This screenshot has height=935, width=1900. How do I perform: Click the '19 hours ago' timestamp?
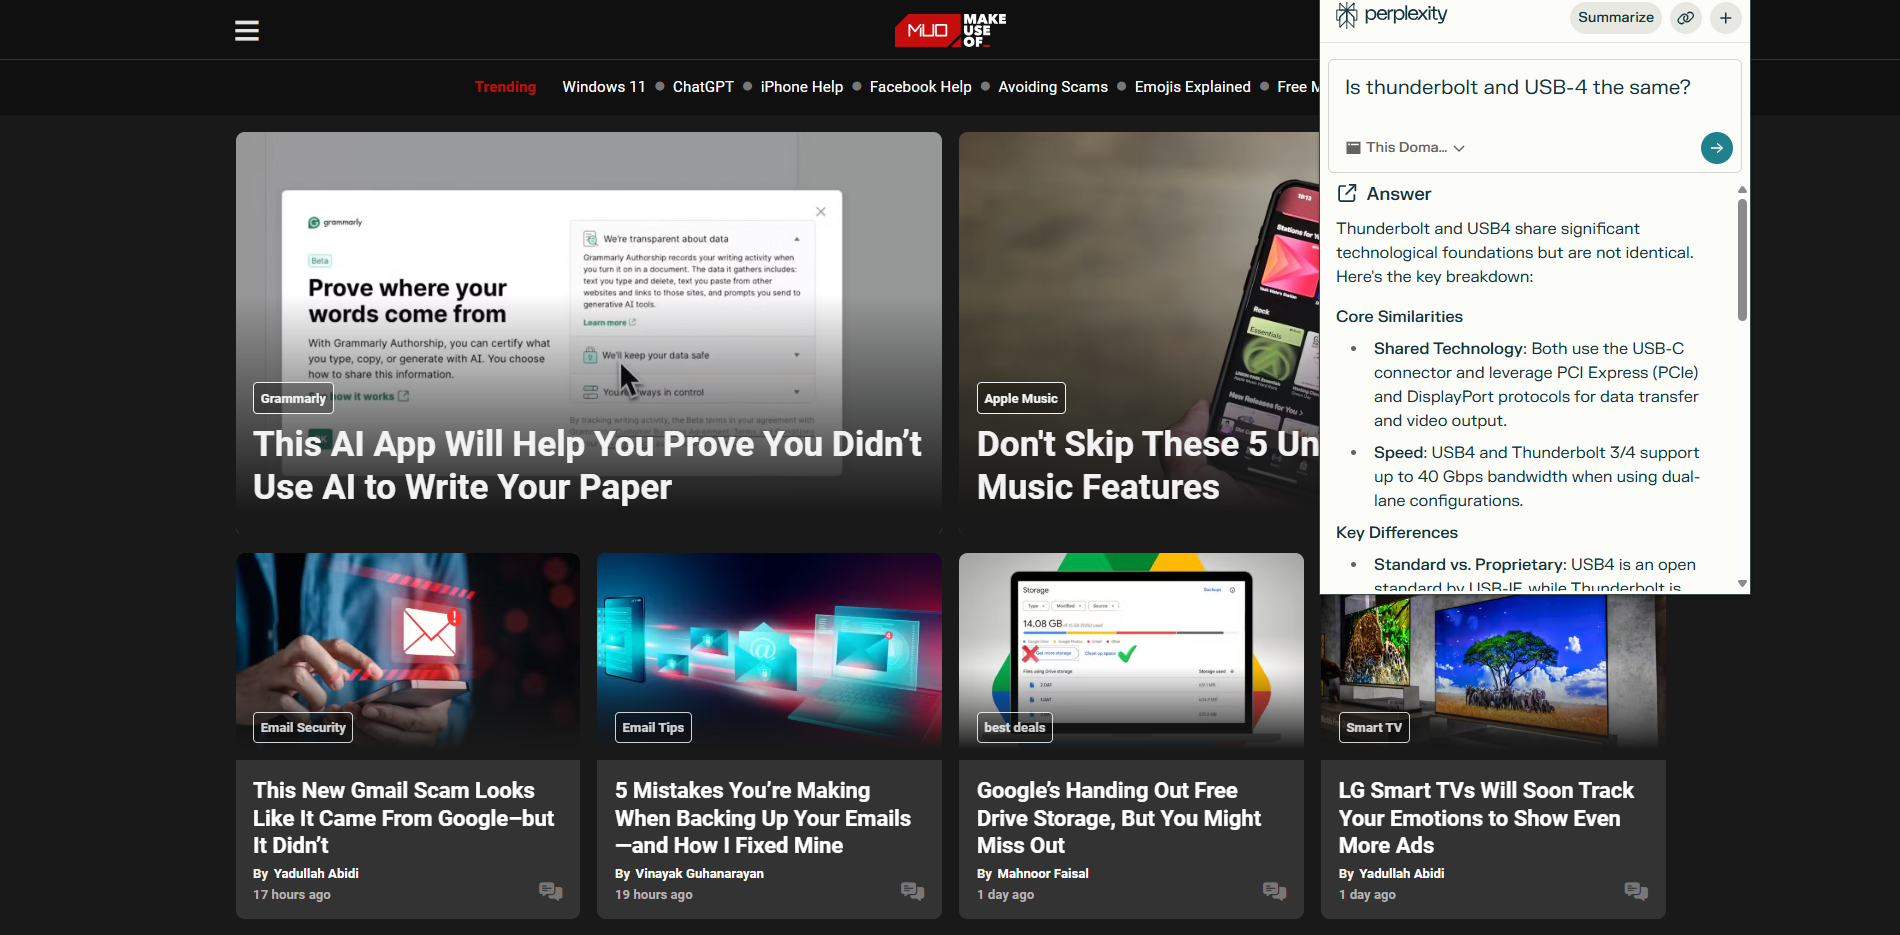click(x=654, y=894)
